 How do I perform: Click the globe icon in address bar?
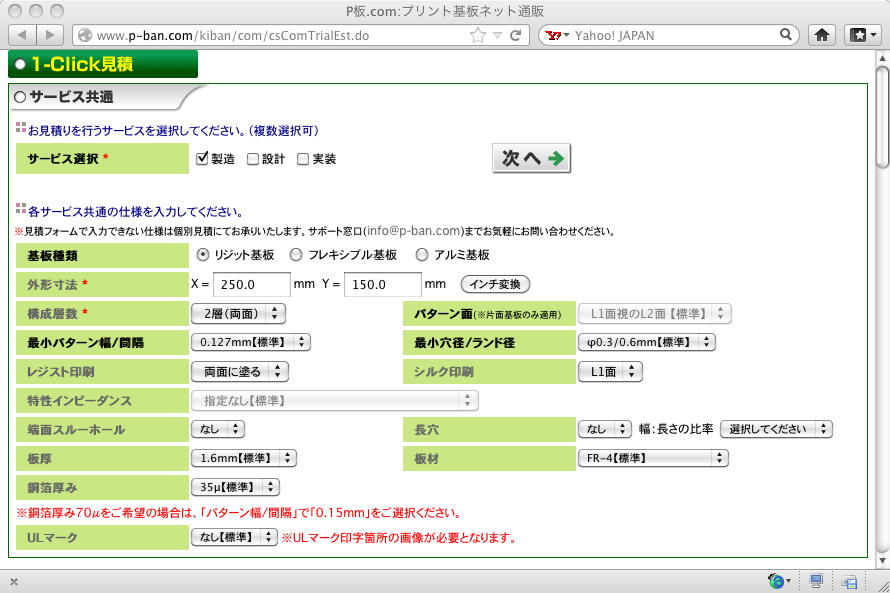pyautogui.click(x=85, y=36)
